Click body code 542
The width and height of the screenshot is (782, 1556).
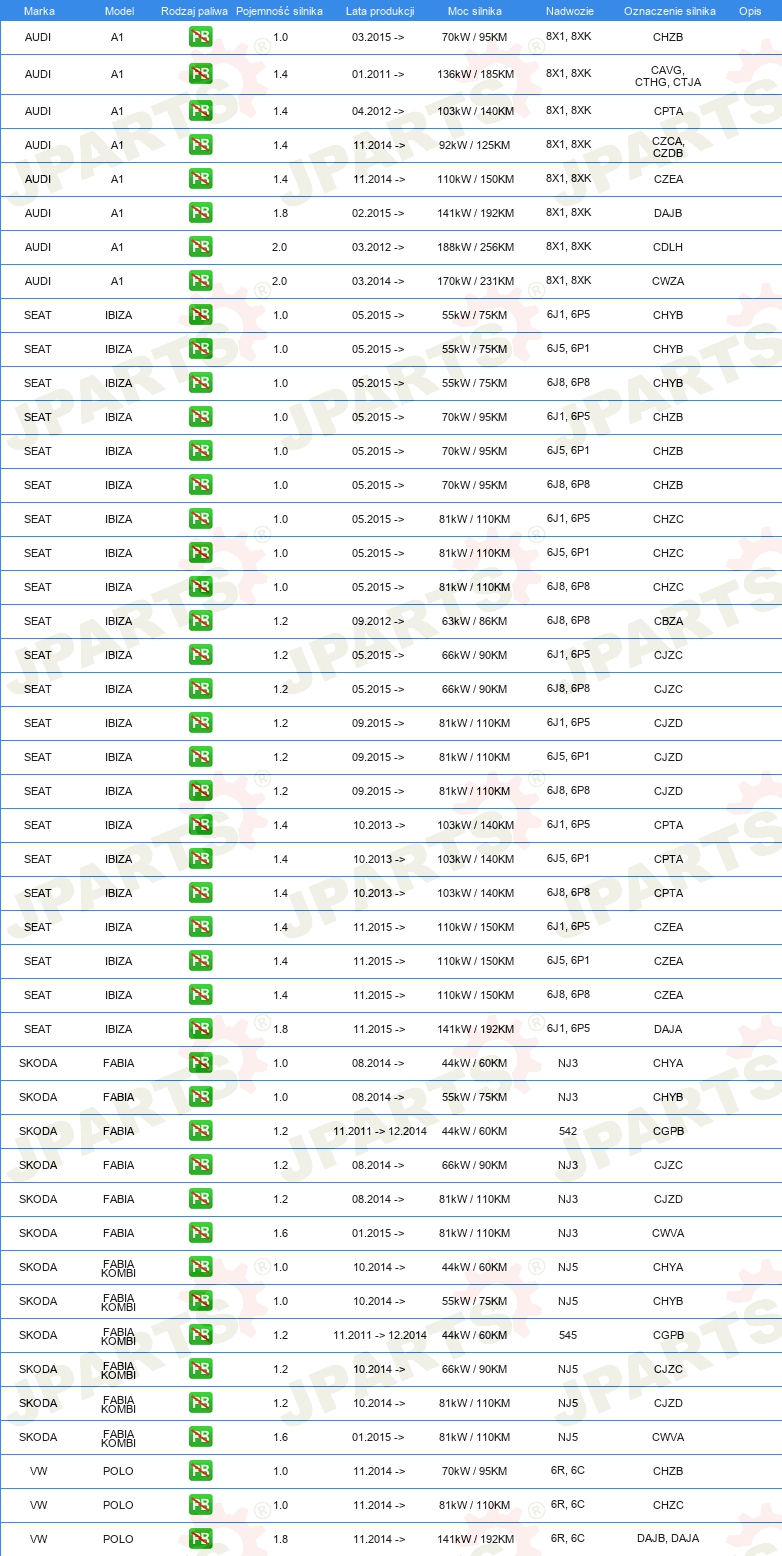tap(568, 1131)
